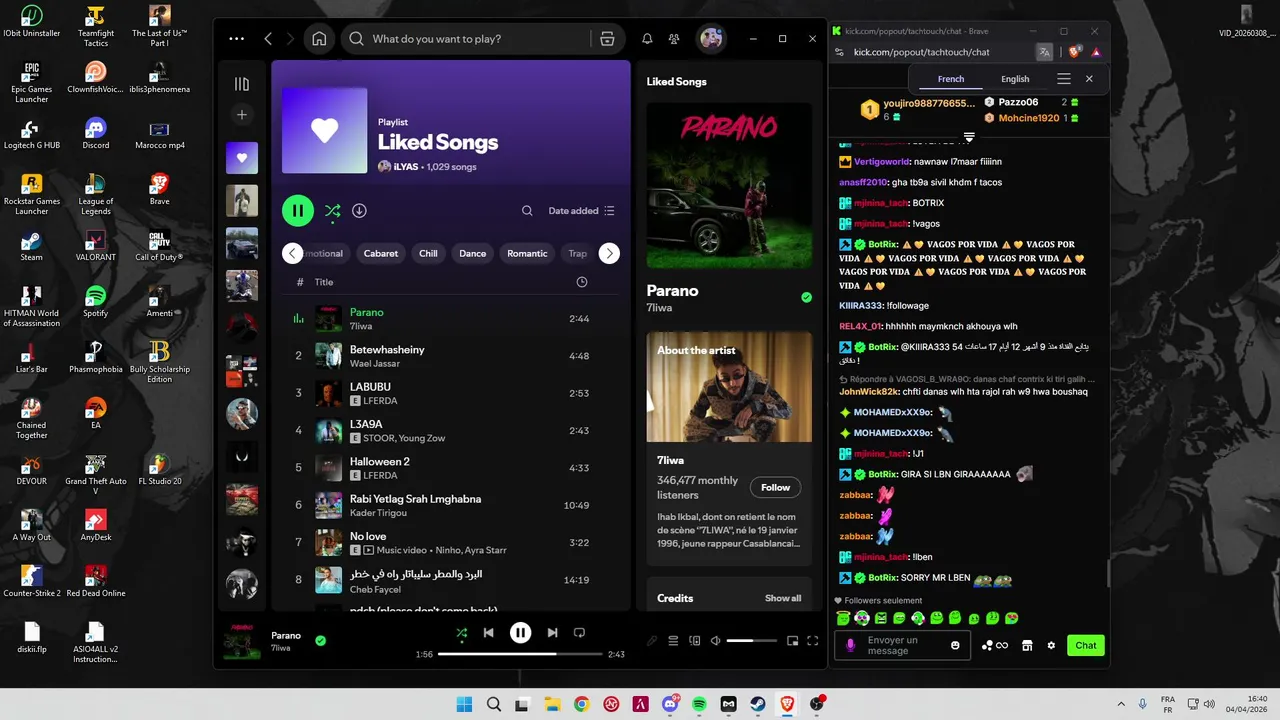Click green saved checkmark next to Parano title
The width and height of the screenshot is (1280, 720).
(x=806, y=297)
